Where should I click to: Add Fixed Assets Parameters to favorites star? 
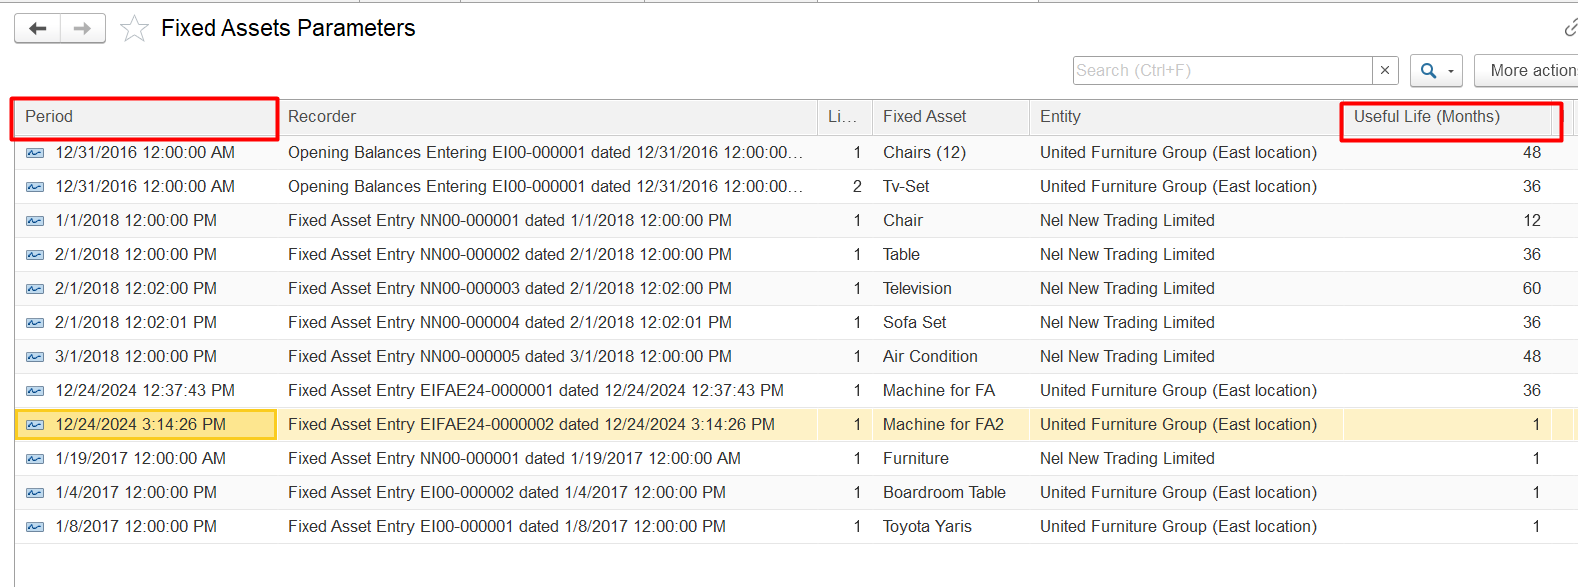coord(134,28)
